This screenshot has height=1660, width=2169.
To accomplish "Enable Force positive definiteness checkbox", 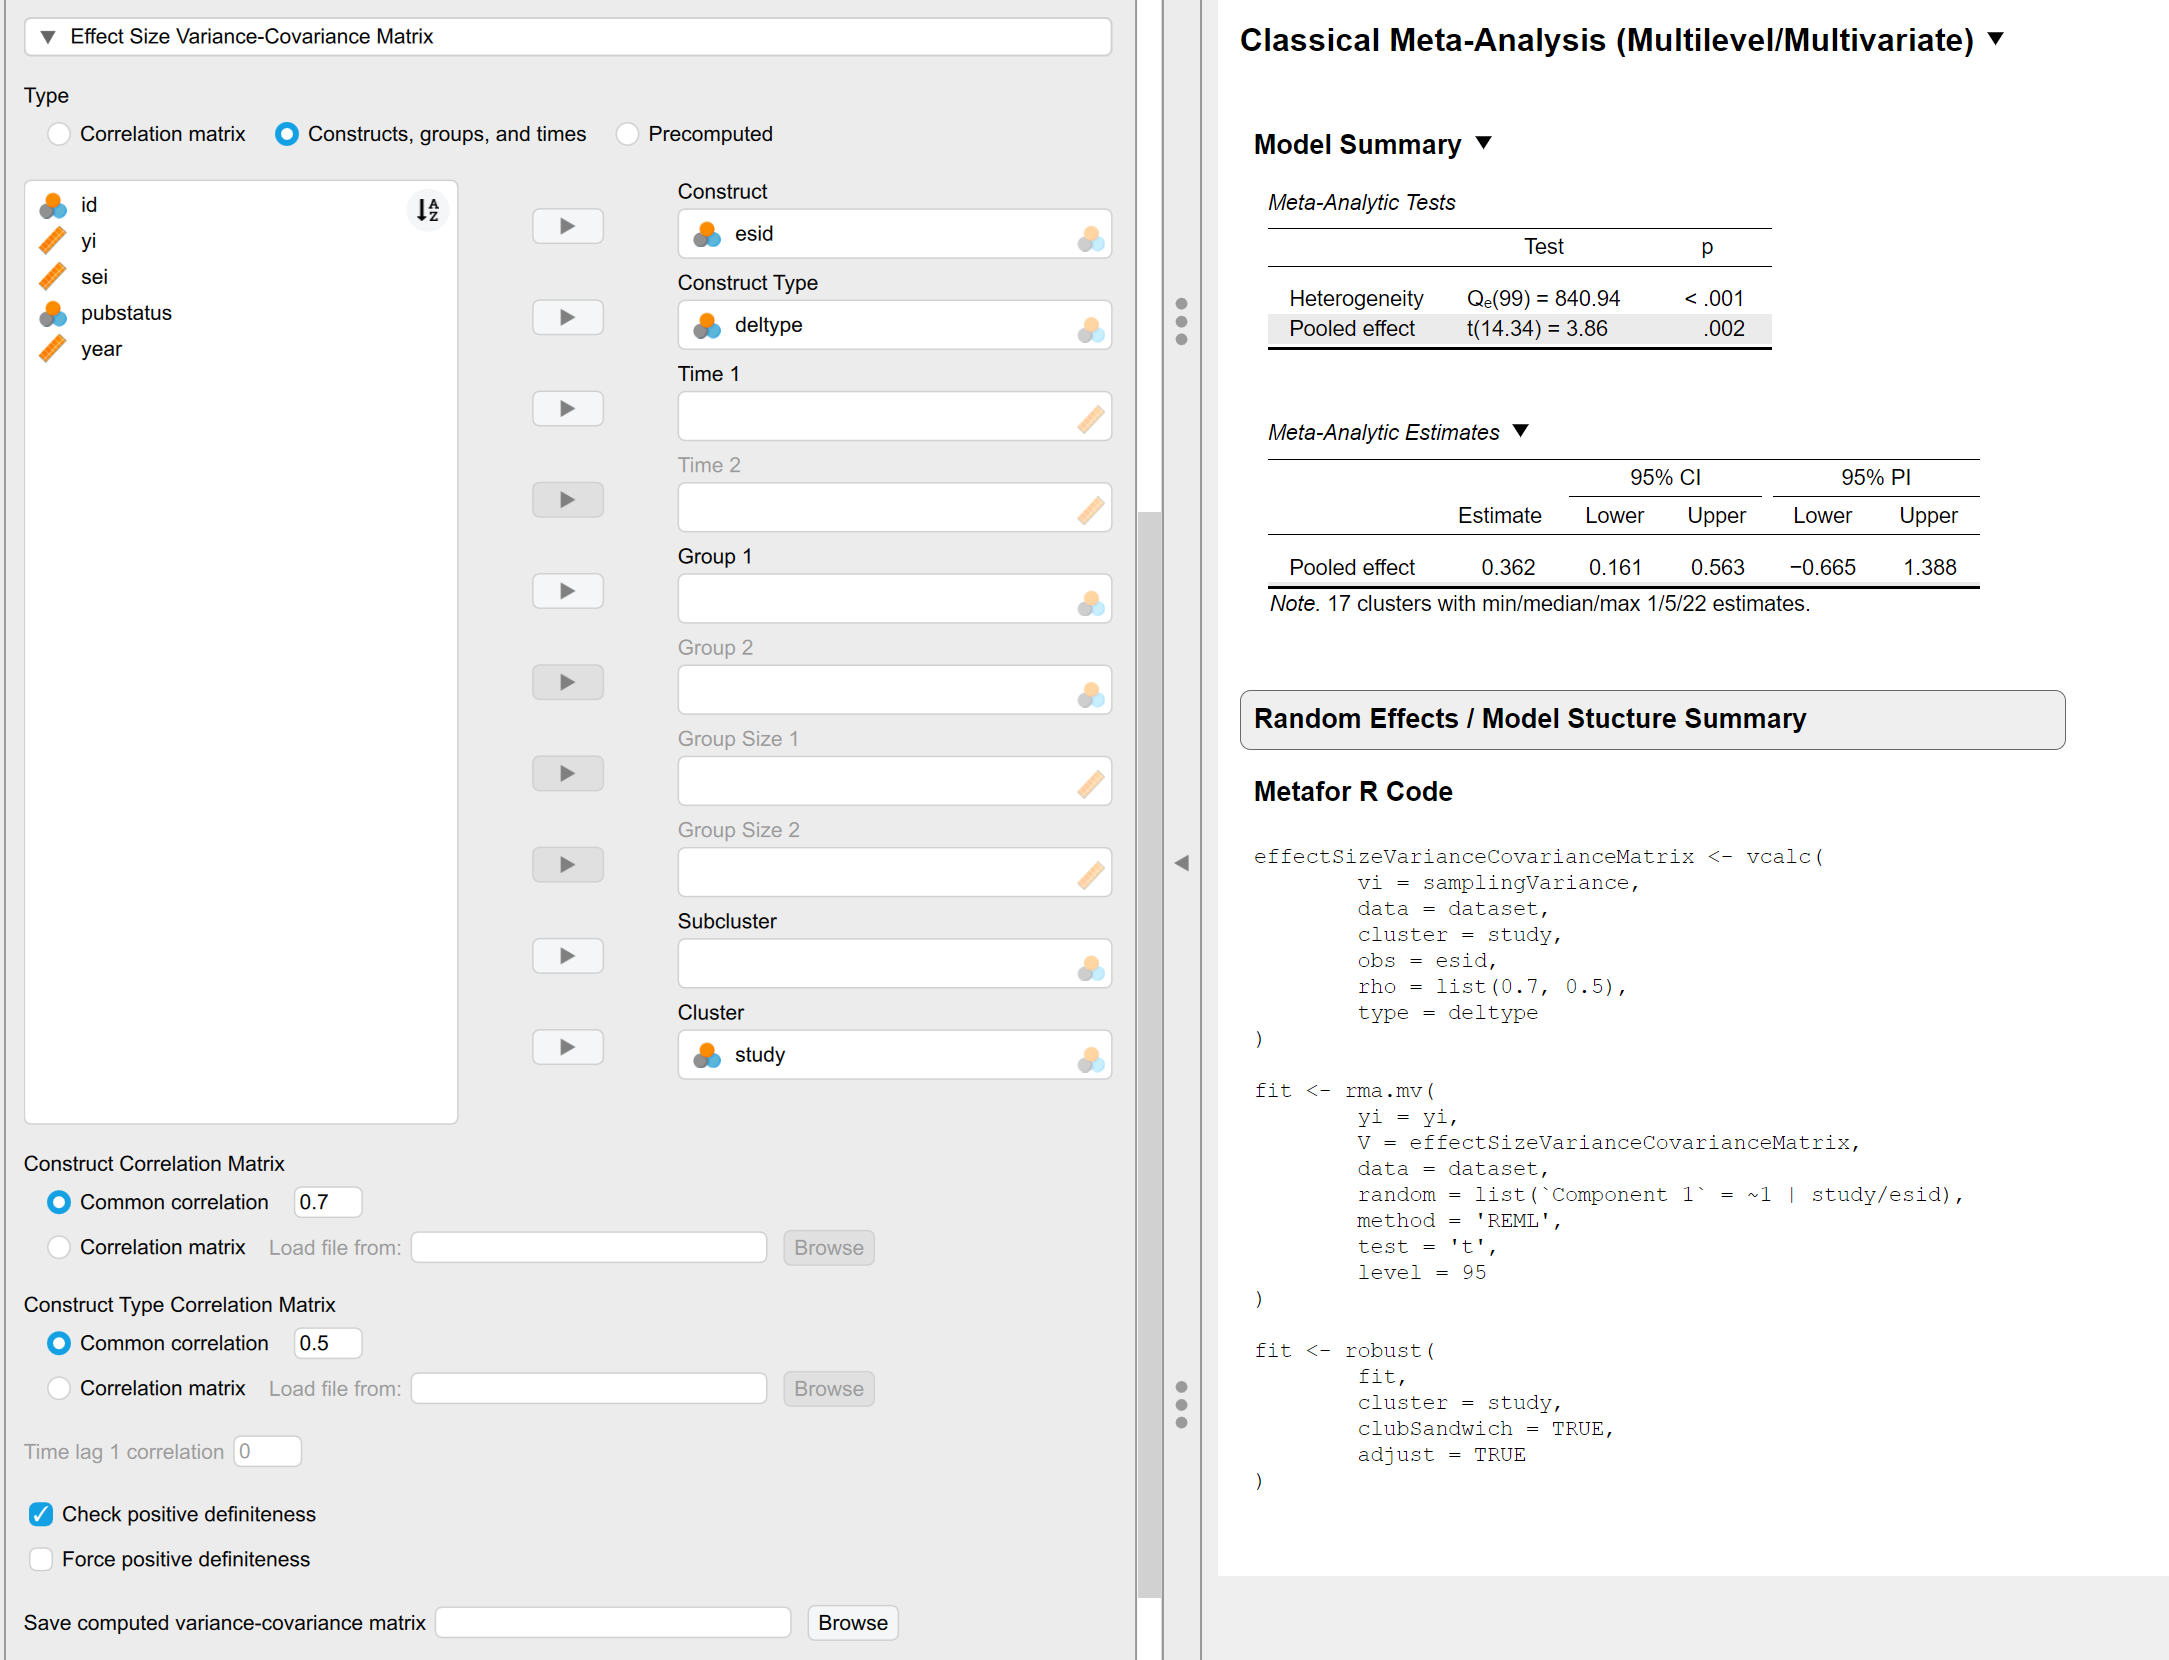I will tap(41, 1559).
